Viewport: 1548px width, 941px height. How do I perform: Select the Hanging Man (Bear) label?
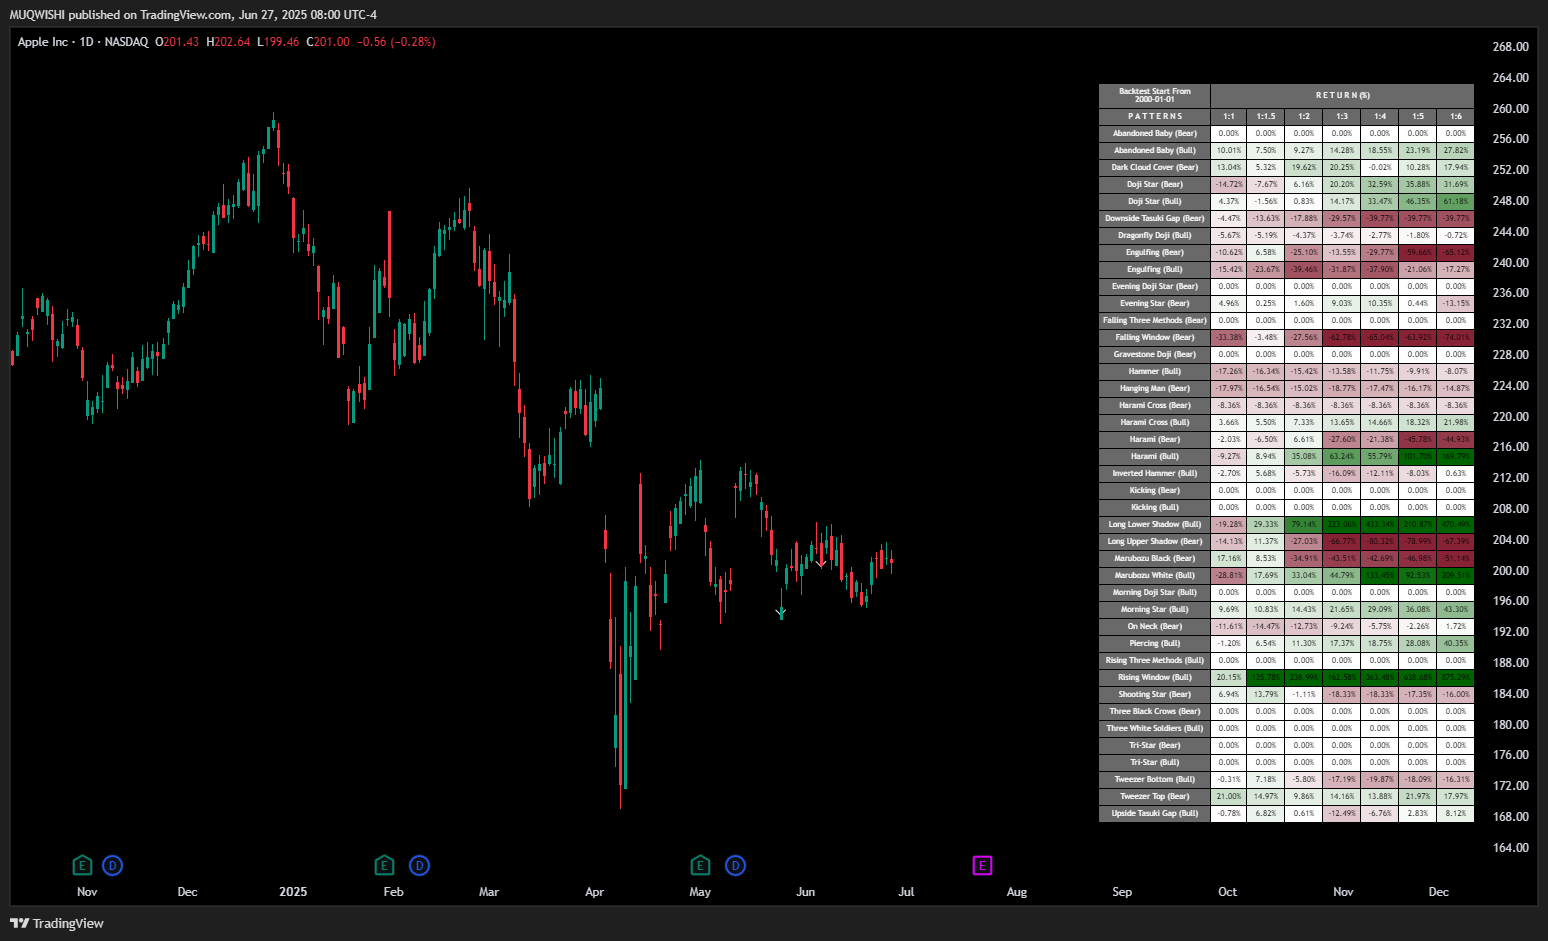[x=1155, y=389]
